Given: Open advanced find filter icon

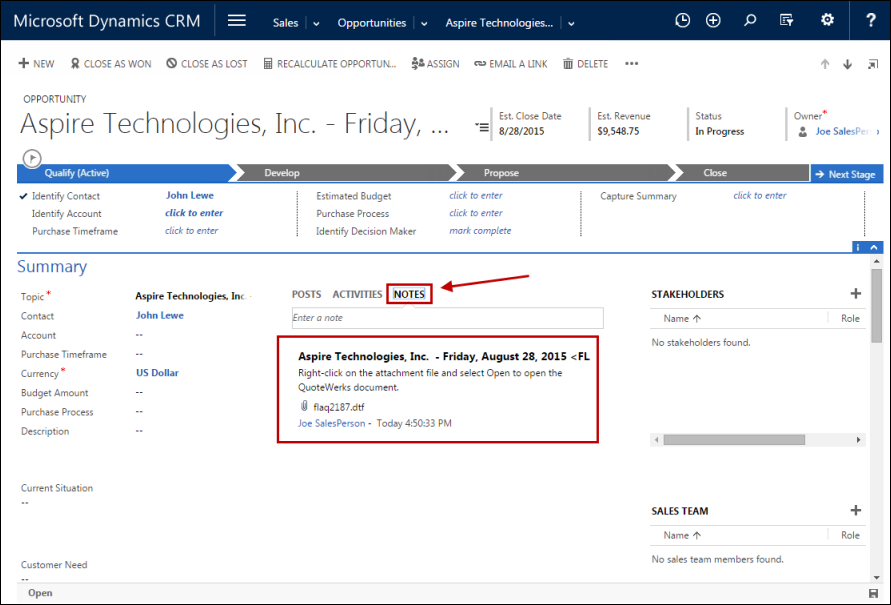Looking at the screenshot, I should pyautogui.click(x=787, y=21).
